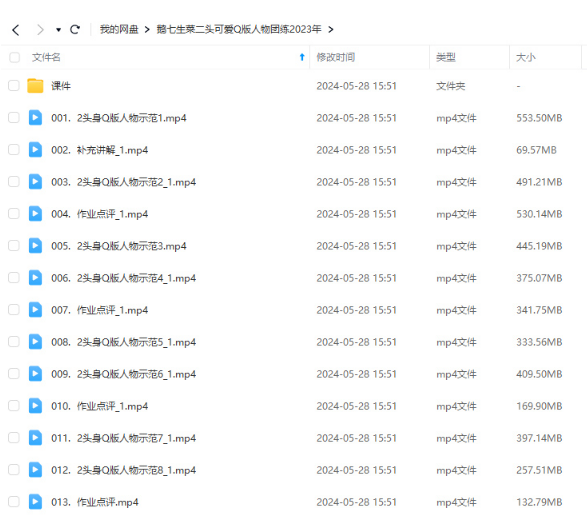Screen dimensions: 587x523
Task: Click the blue sort arrow in the 文件名 column
Action: click(302, 57)
